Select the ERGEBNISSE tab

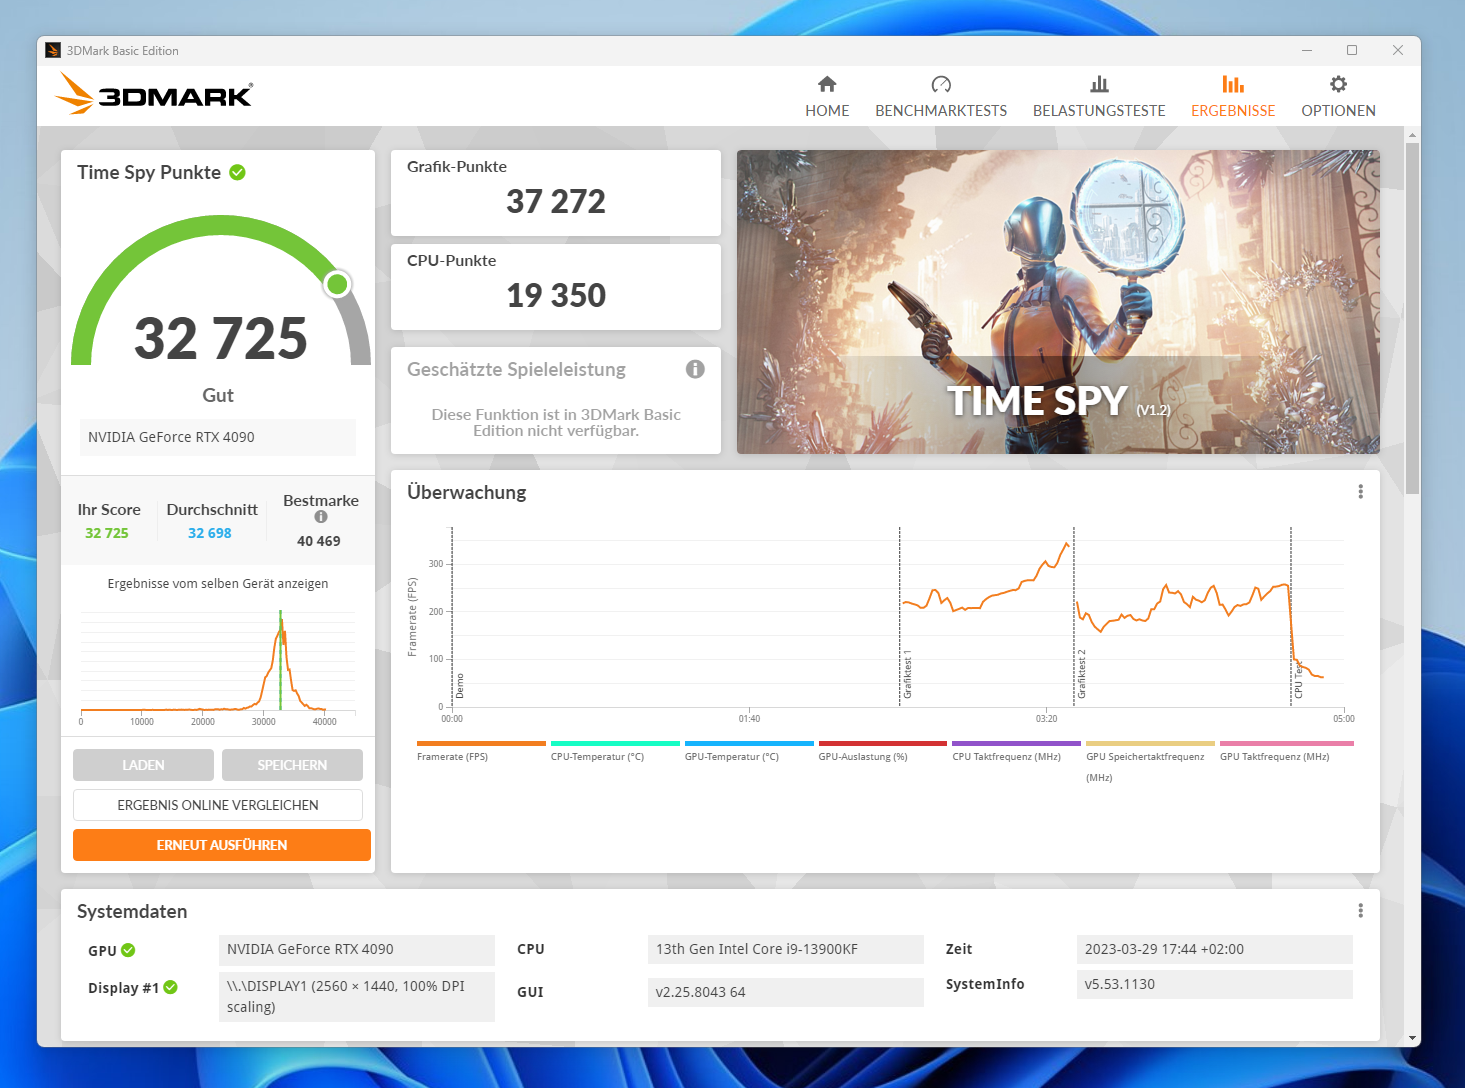[1233, 97]
